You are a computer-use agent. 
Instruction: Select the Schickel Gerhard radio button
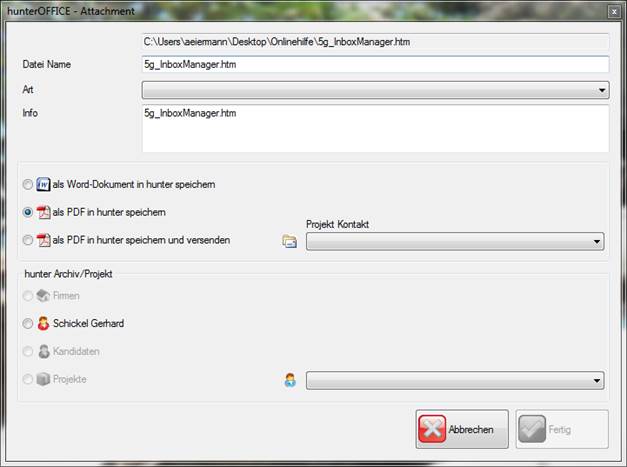[27, 324]
